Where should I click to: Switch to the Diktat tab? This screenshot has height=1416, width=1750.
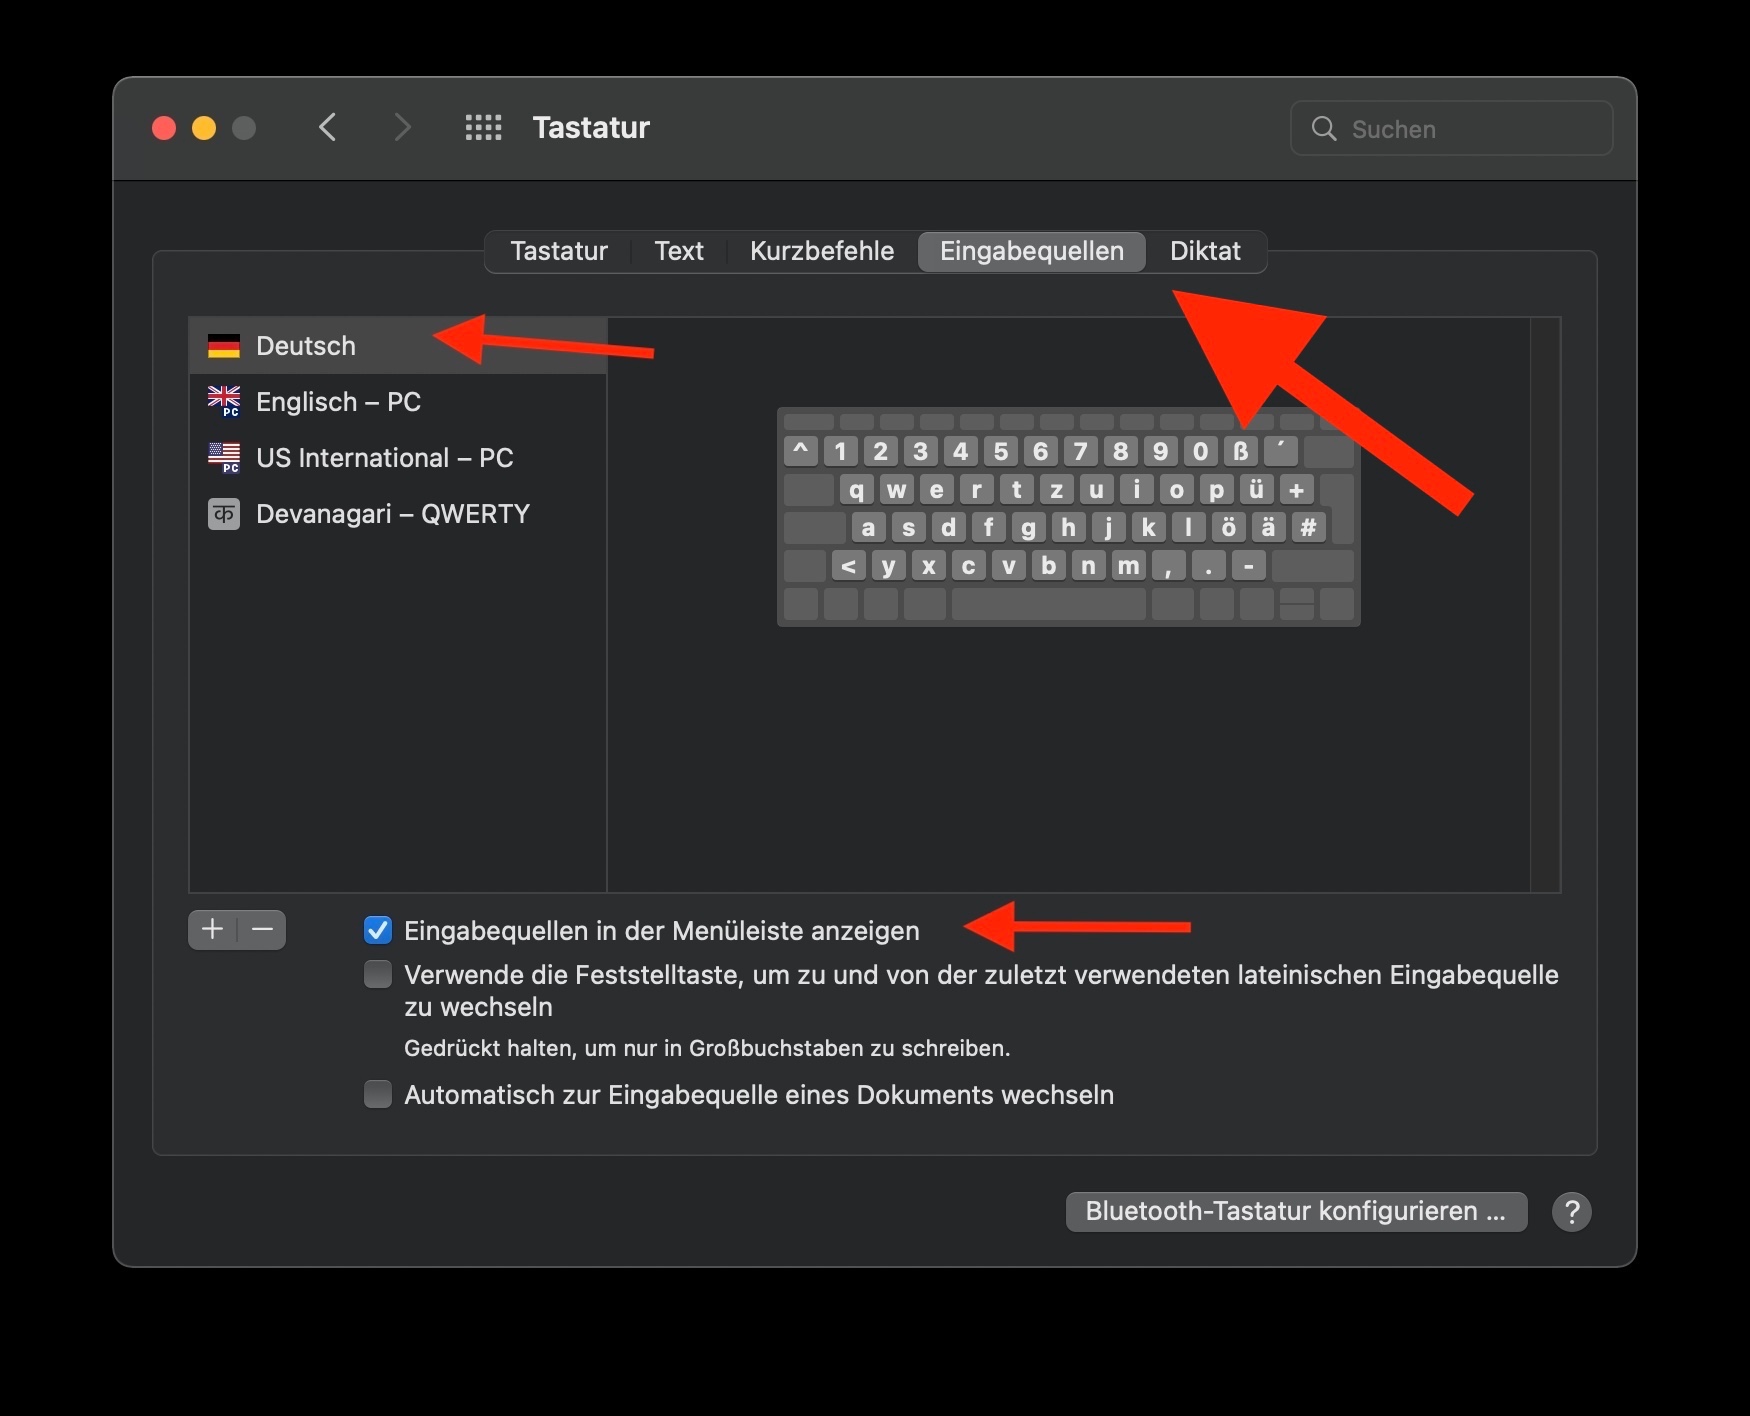tap(1205, 251)
